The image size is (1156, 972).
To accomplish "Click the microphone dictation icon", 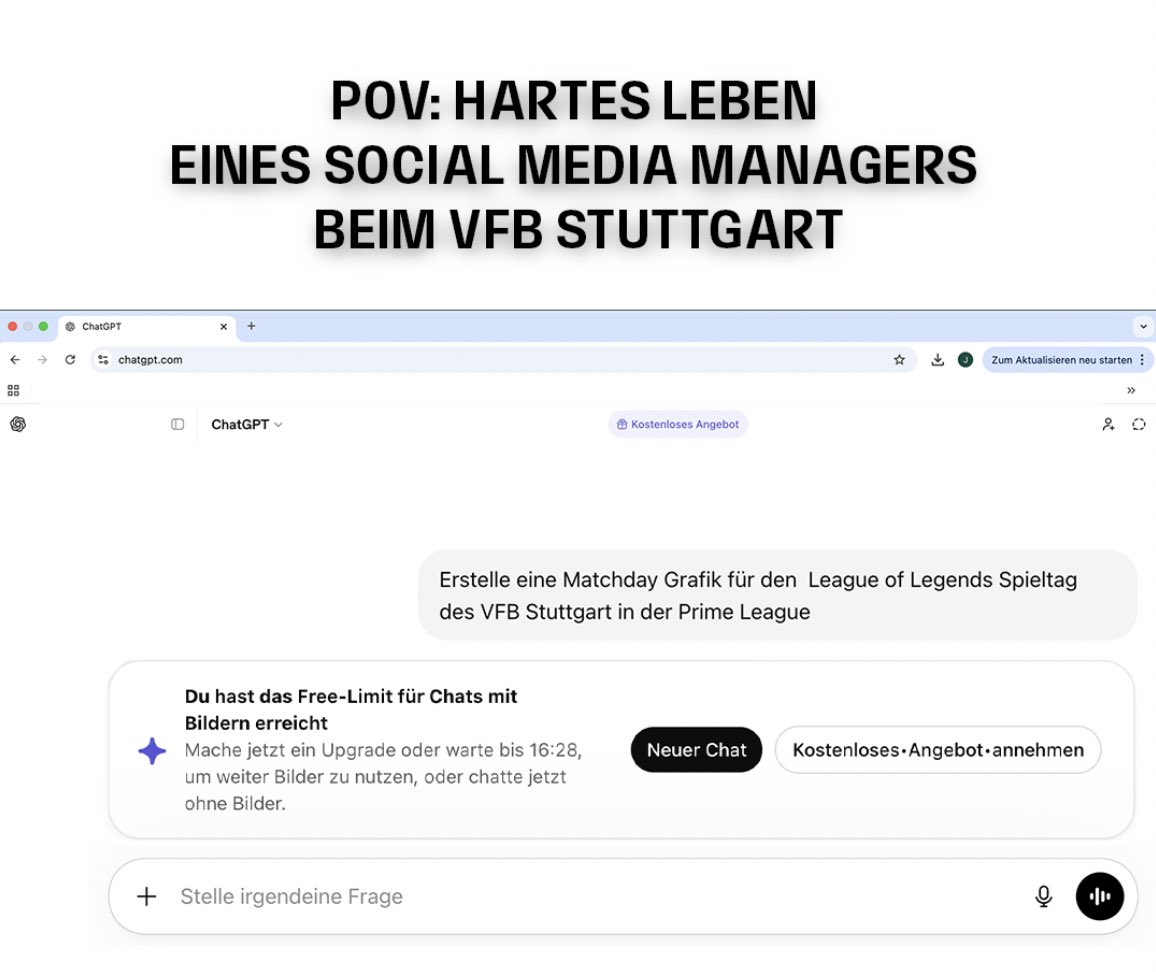I will [1043, 896].
